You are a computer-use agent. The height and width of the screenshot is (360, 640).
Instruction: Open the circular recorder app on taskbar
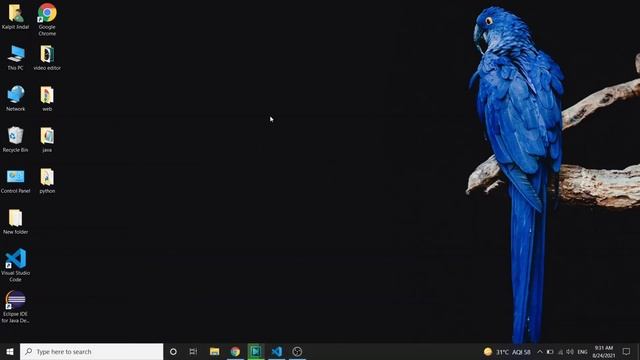(x=297, y=351)
